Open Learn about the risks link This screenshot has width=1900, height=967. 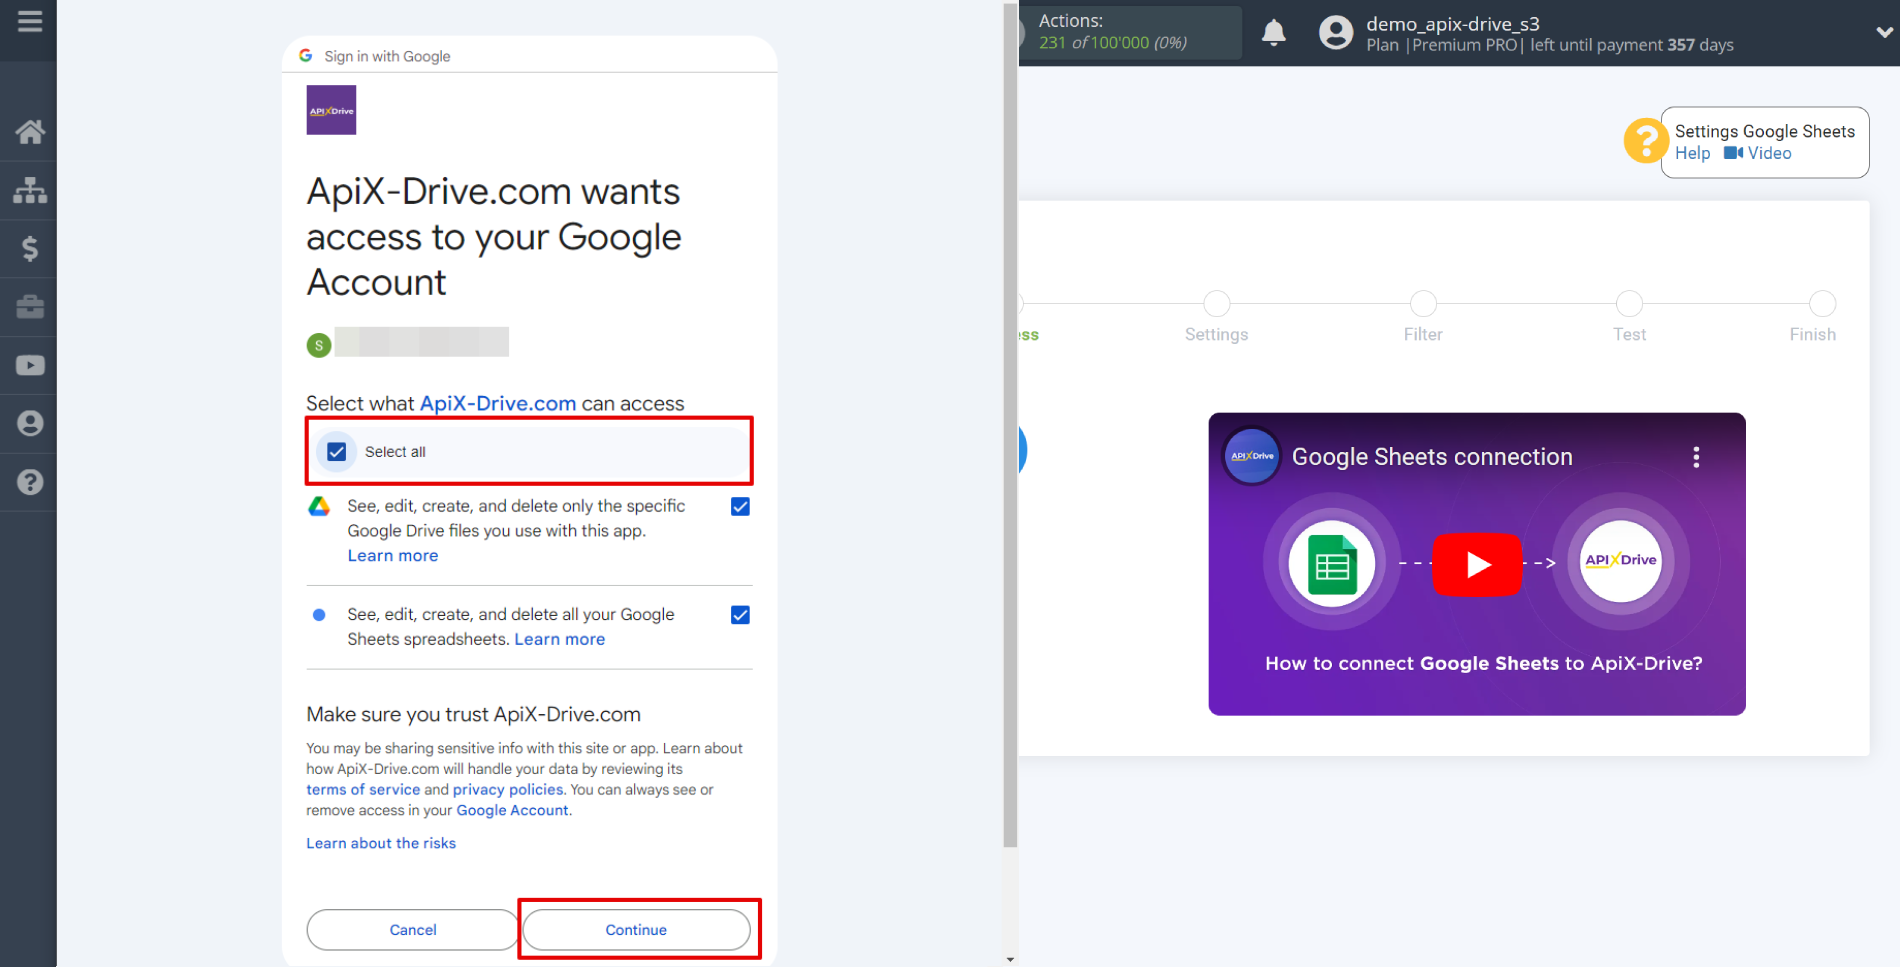click(381, 843)
